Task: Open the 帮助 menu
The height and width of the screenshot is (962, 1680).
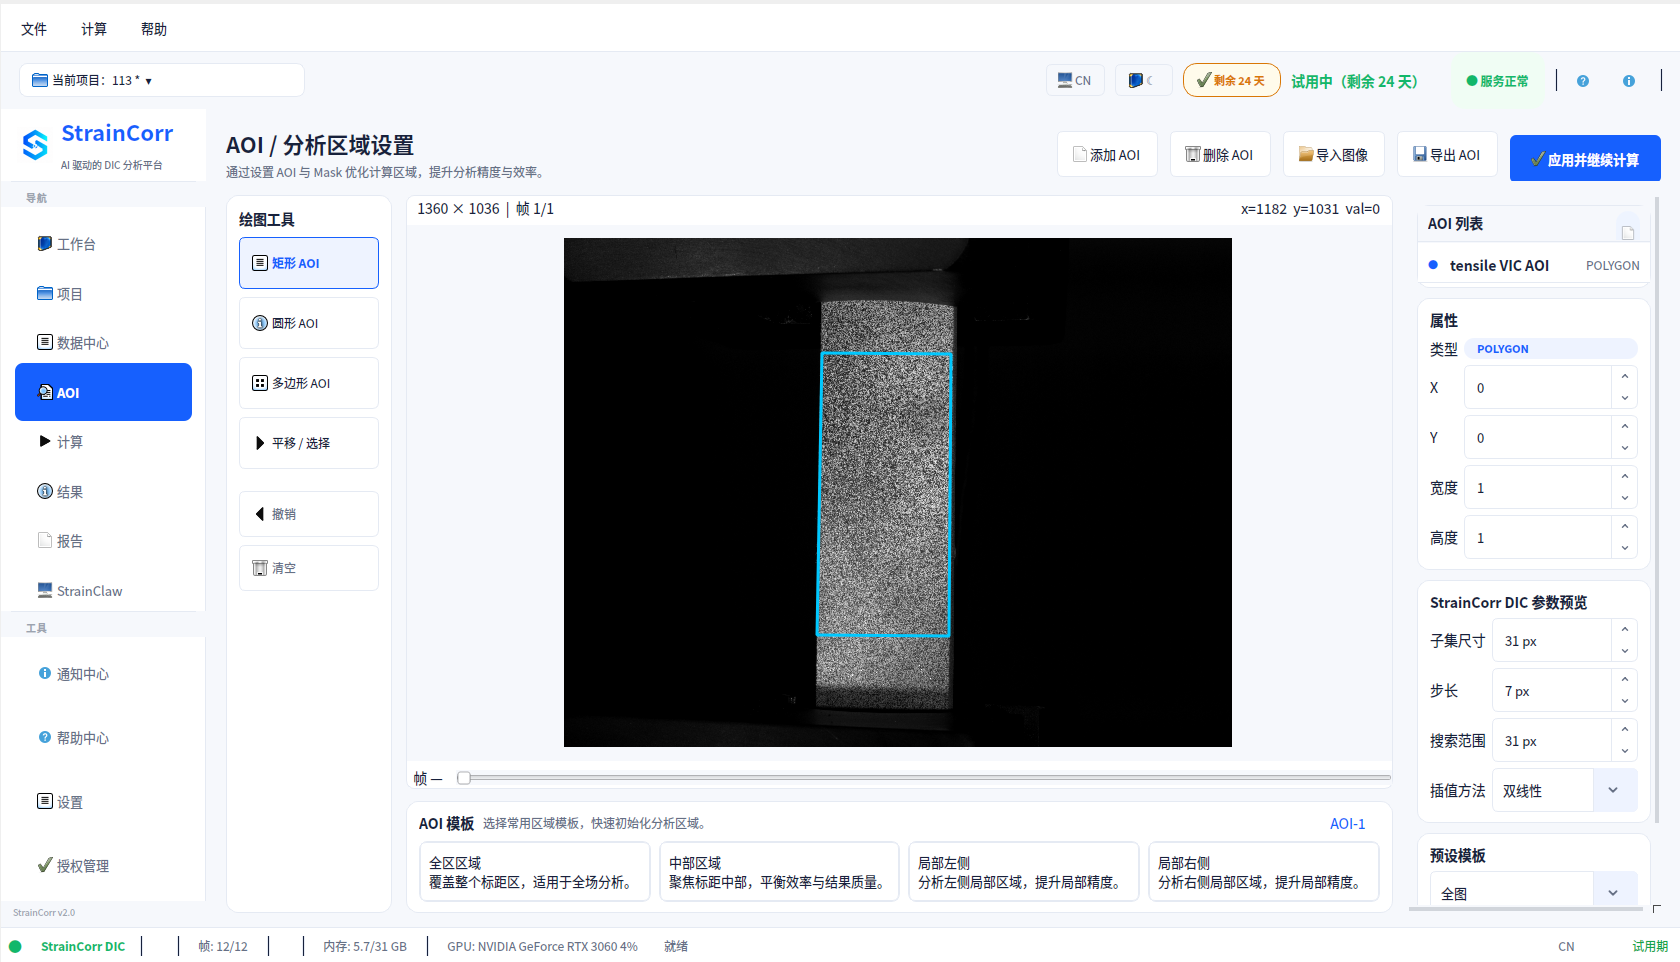Action: tap(154, 29)
